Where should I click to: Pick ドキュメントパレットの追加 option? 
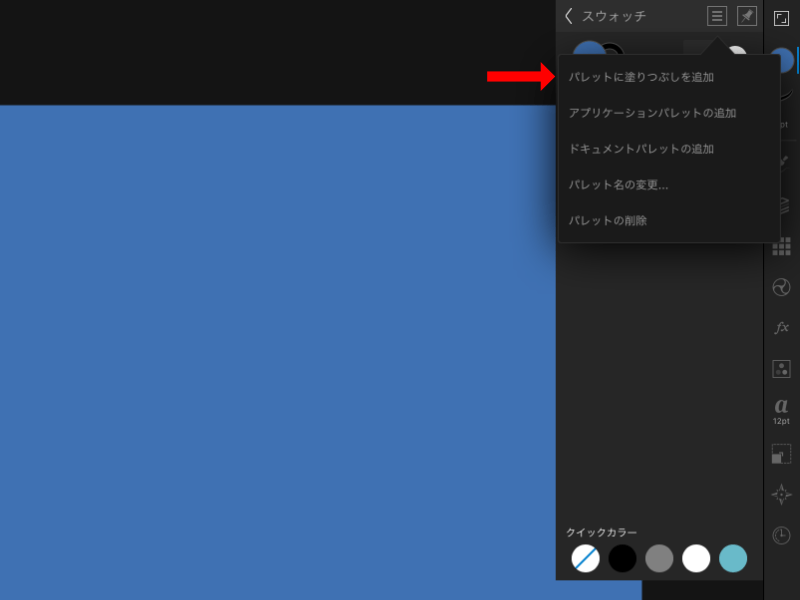[x=669, y=148]
